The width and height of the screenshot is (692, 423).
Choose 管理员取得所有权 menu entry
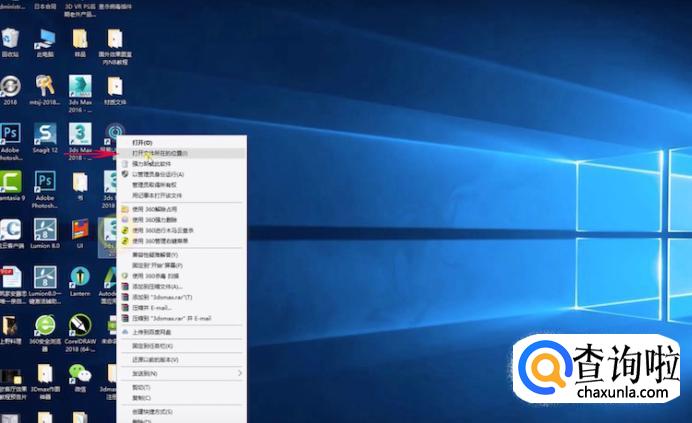pos(181,185)
